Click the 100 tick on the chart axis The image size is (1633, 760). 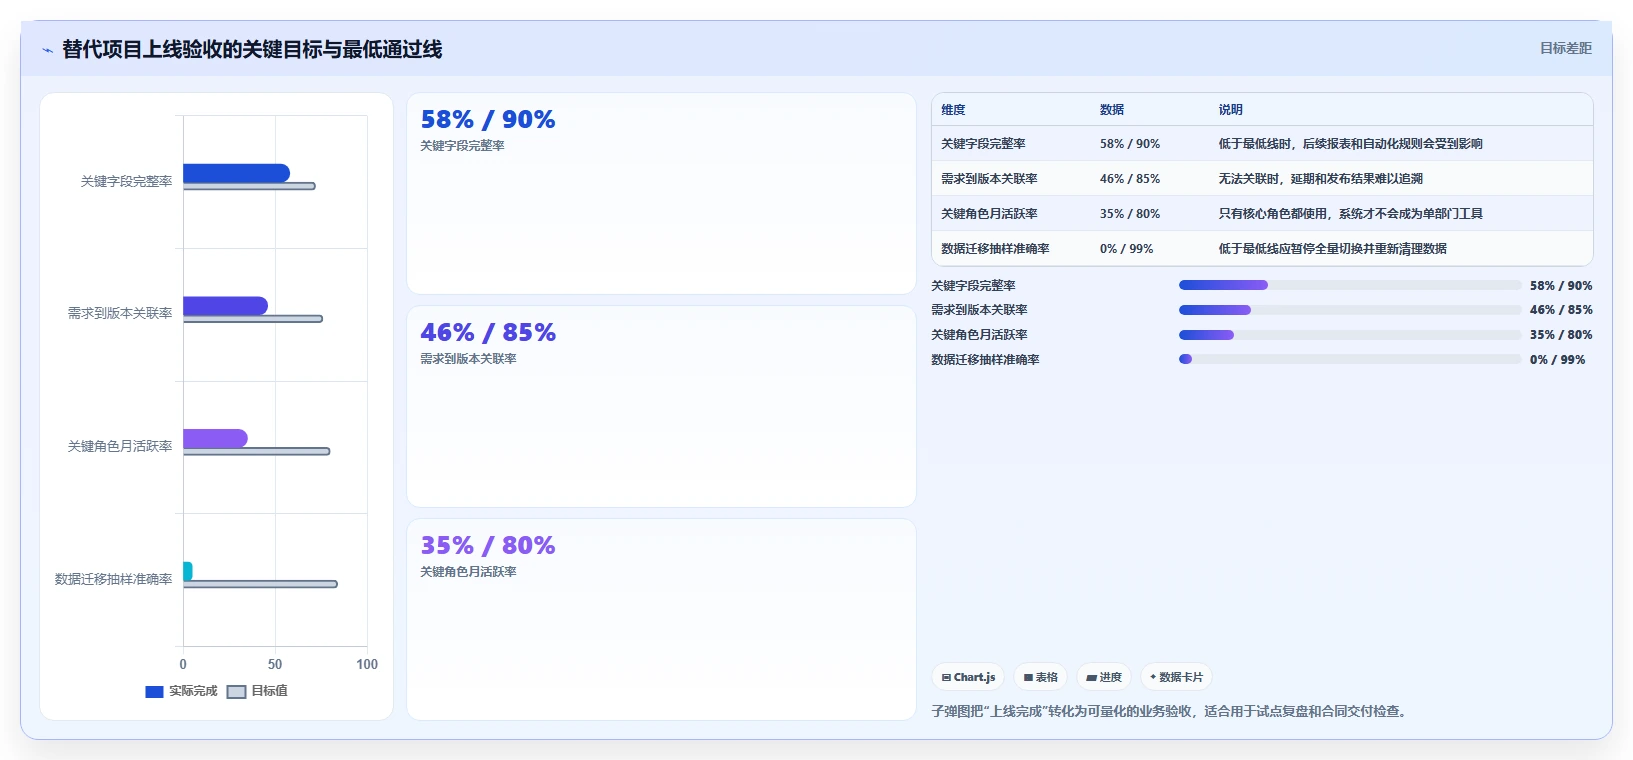pyautogui.click(x=367, y=664)
